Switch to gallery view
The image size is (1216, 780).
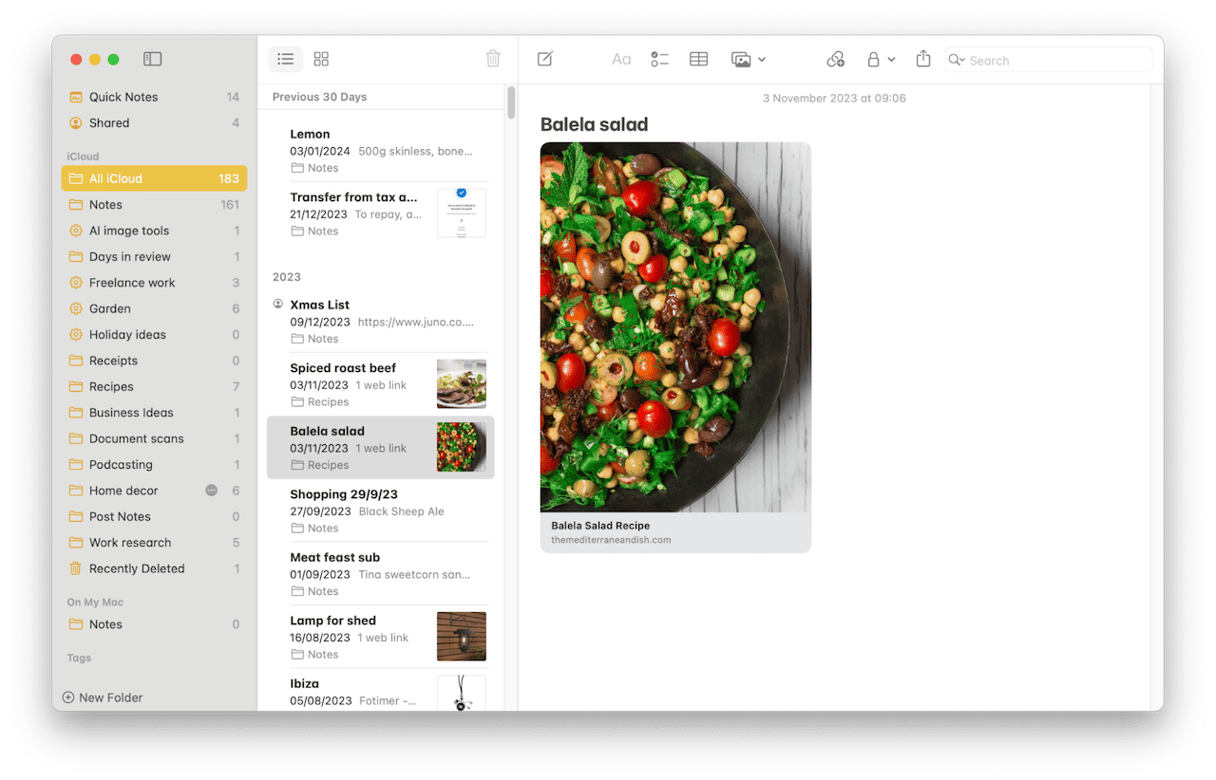[x=321, y=60]
